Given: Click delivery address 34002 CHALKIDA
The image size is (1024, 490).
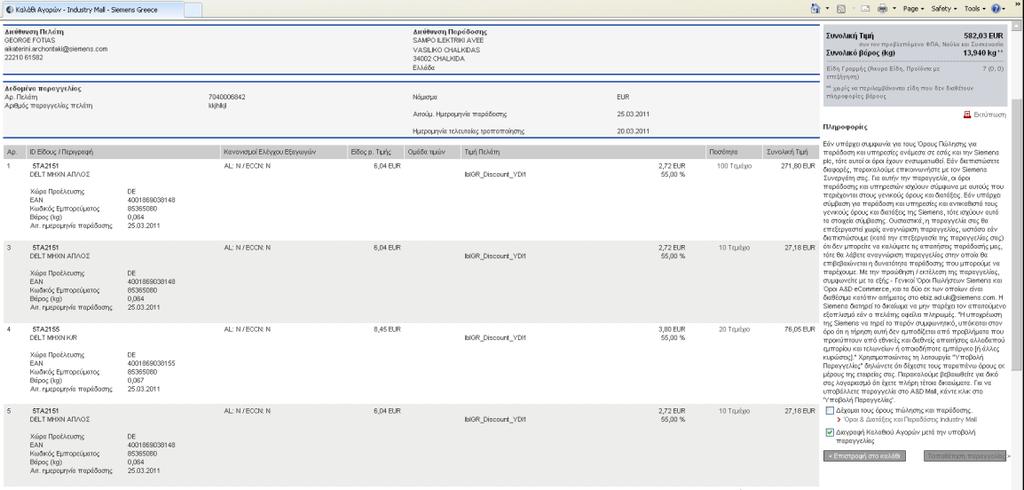Looking at the screenshot, I should [439, 59].
